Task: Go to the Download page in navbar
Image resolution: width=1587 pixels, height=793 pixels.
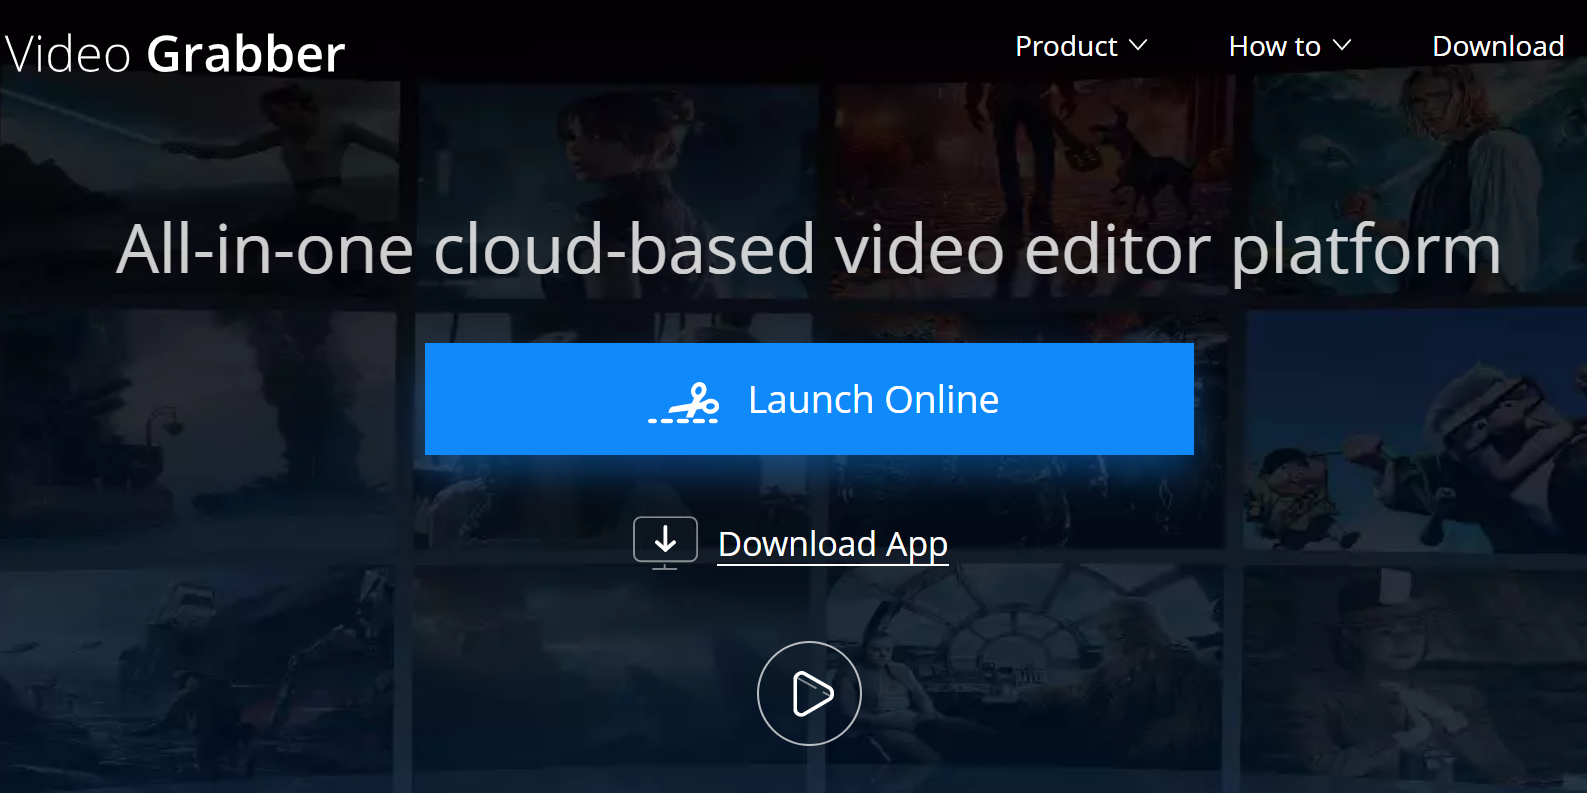Action: (x=1498, y=46)
